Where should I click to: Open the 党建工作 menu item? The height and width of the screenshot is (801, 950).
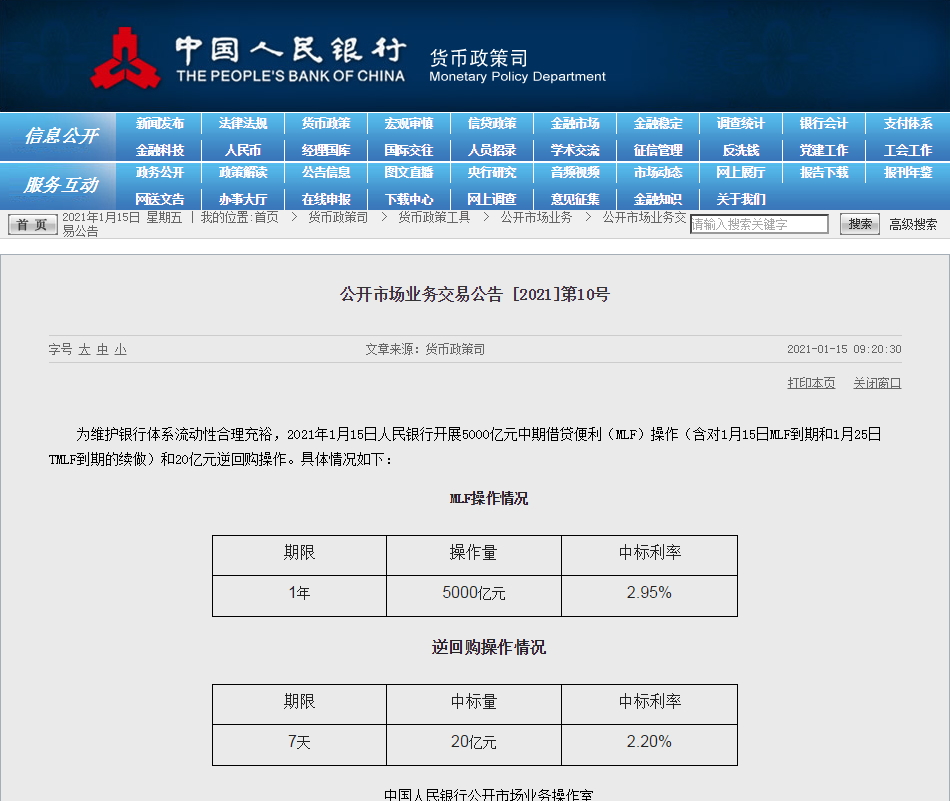(824, 150)
